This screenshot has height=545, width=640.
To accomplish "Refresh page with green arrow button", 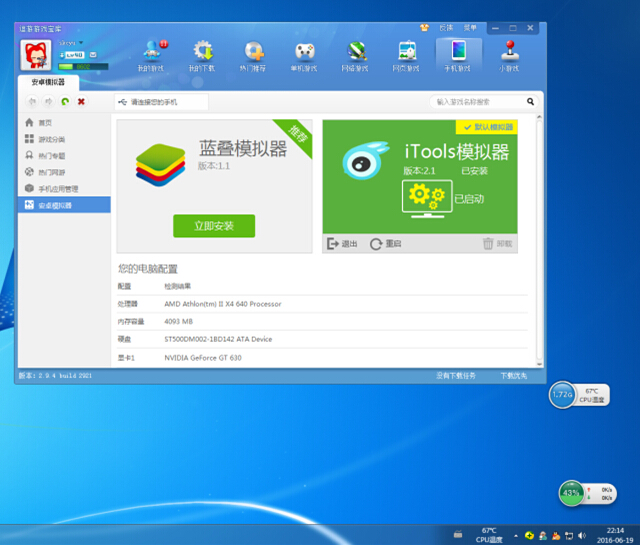I will tap(65, 101).
